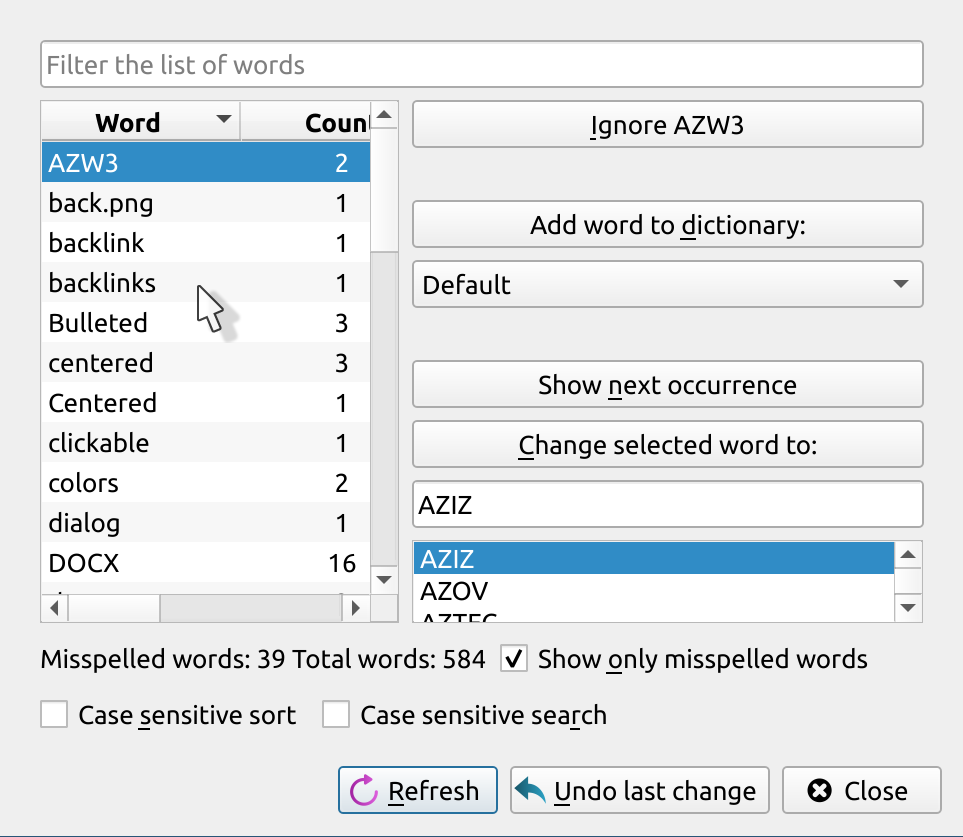Open the Default dictionary dropdown
The height and width of the screenshot is (837, 963).
tap(667, 285)
